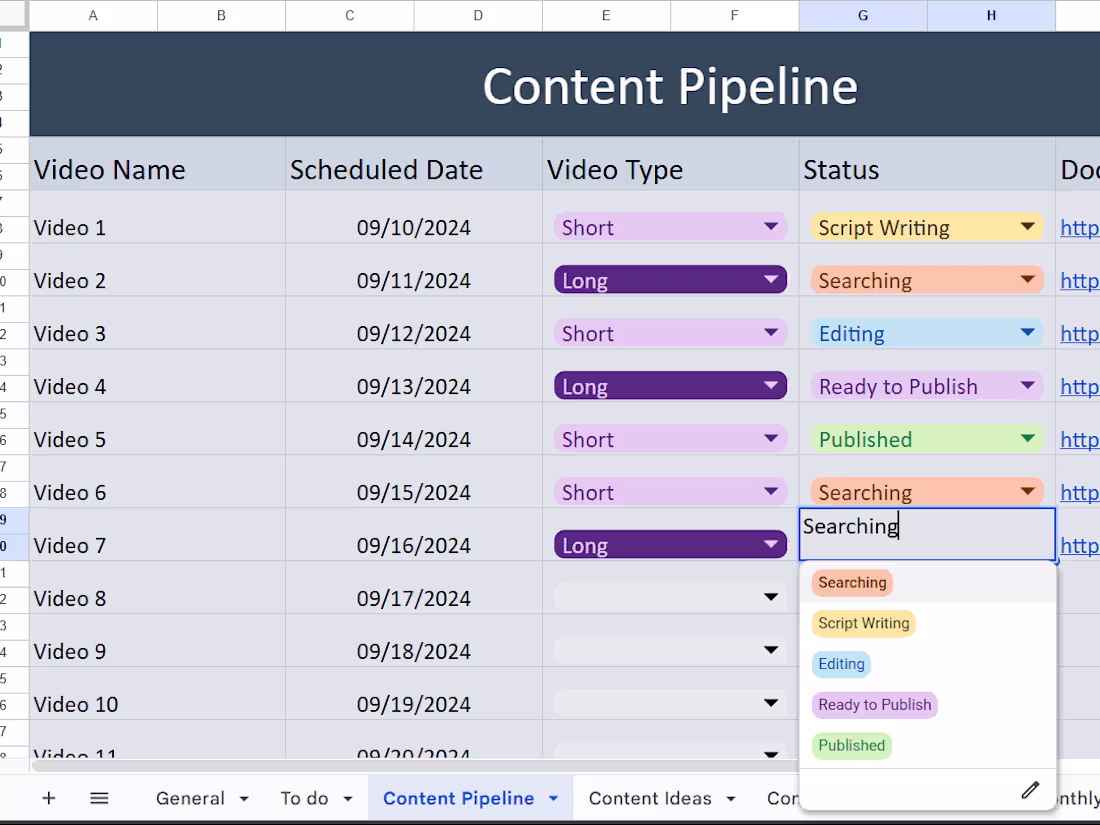Select the column G header

click(862, 15)
